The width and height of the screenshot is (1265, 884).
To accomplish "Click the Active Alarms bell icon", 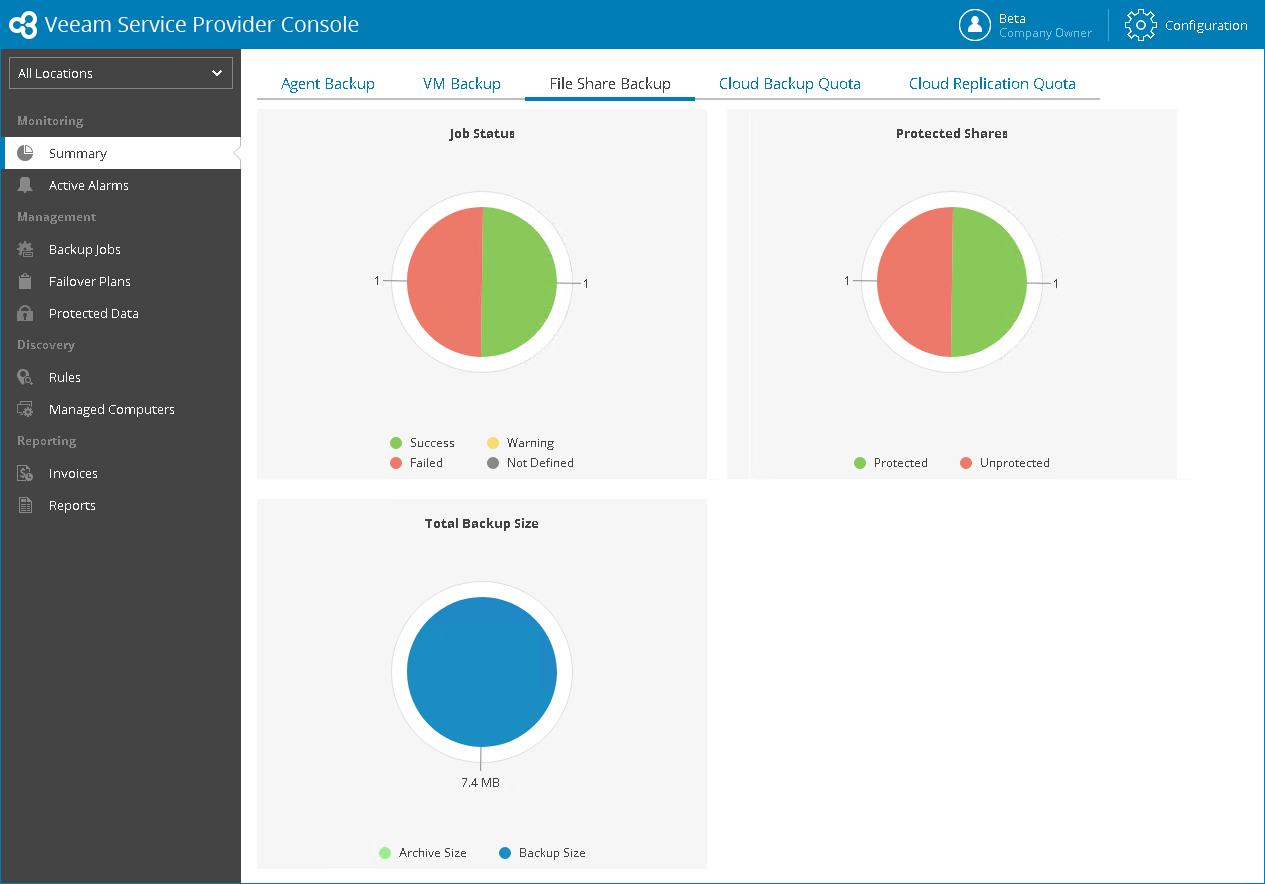I will 26,185.
